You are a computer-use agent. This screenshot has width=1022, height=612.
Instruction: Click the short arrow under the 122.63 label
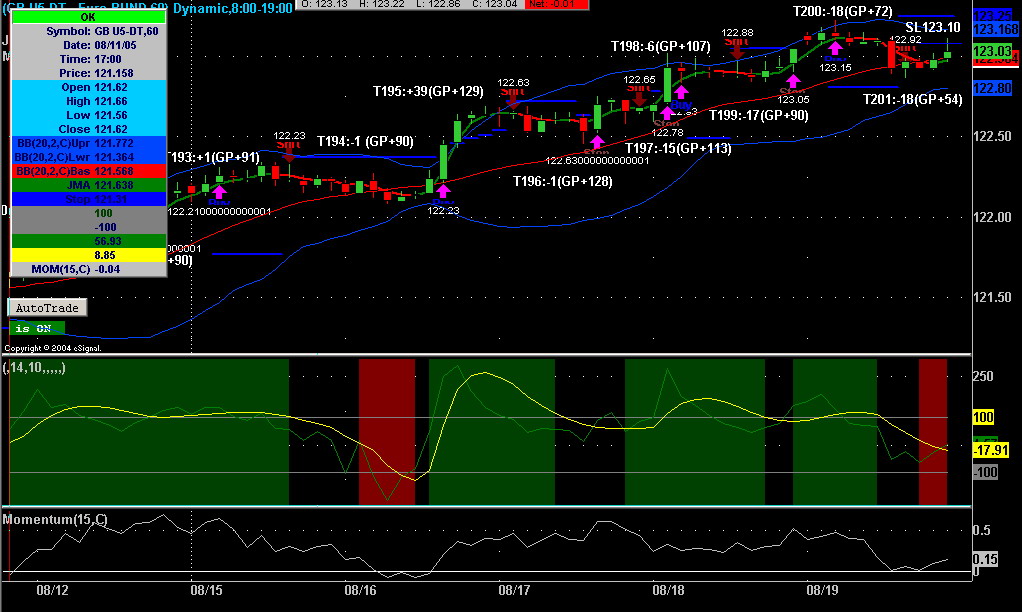tap(512, 101)
